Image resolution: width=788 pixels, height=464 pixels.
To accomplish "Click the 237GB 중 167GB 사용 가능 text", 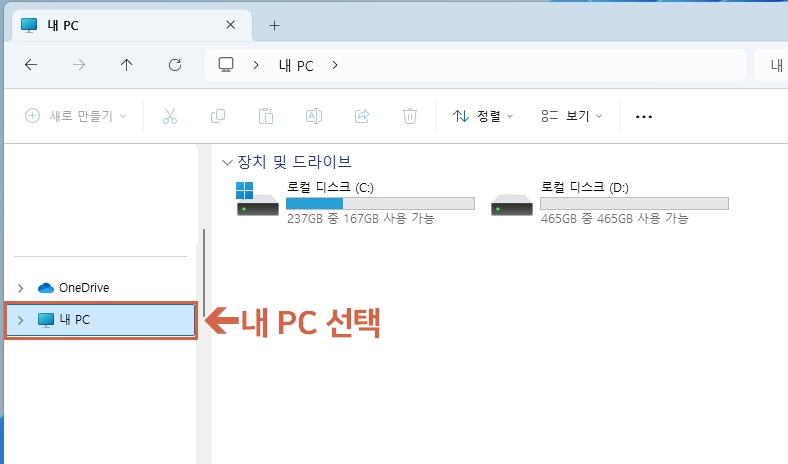I will [x=360, y=218].
